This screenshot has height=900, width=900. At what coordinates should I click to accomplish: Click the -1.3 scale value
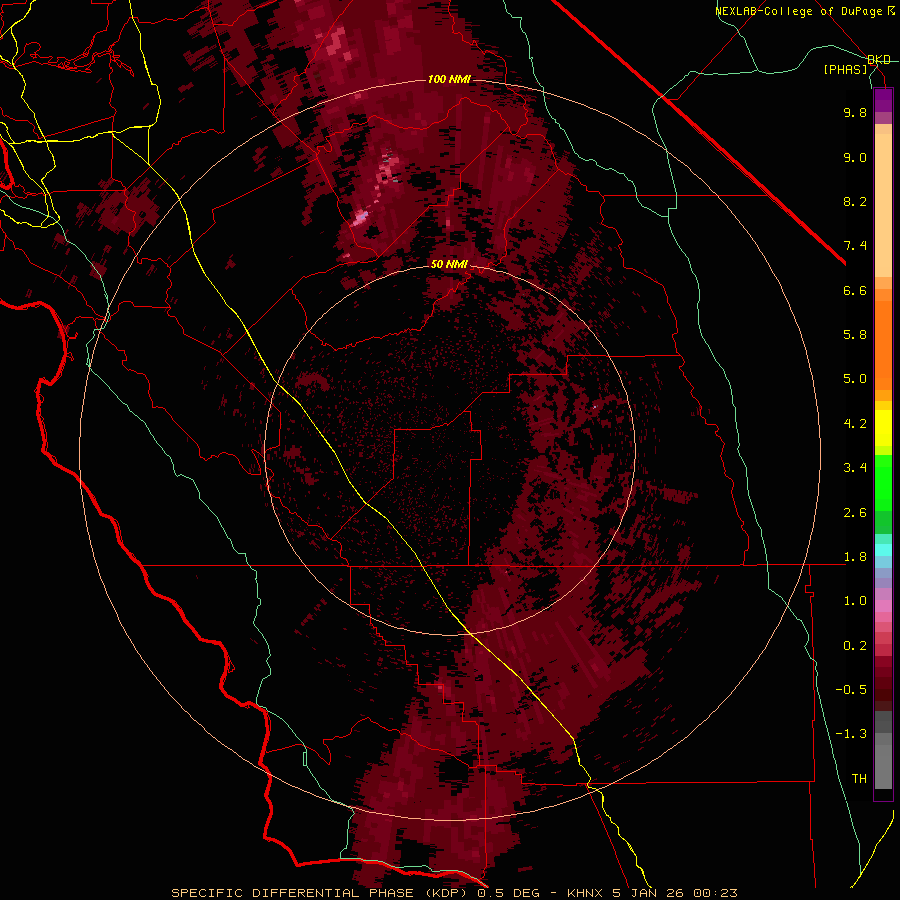pyautogui.click(x=851, y=734)
